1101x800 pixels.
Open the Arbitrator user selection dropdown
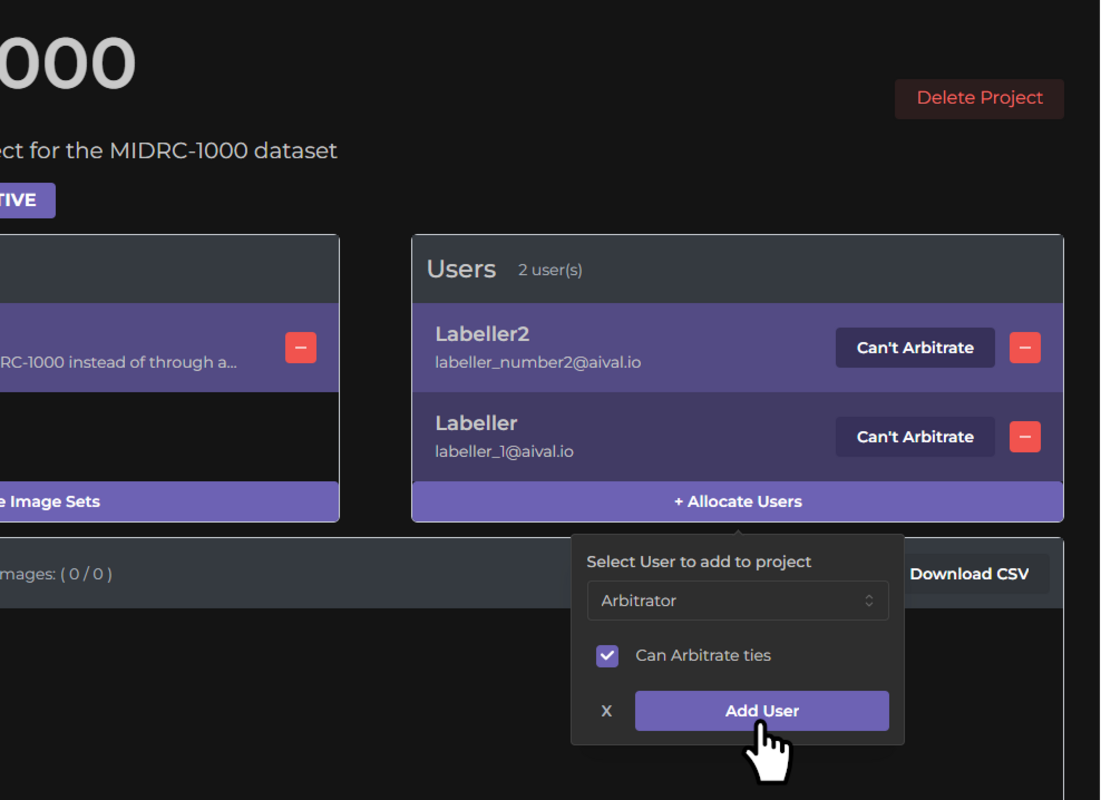(x=737, y=600)
